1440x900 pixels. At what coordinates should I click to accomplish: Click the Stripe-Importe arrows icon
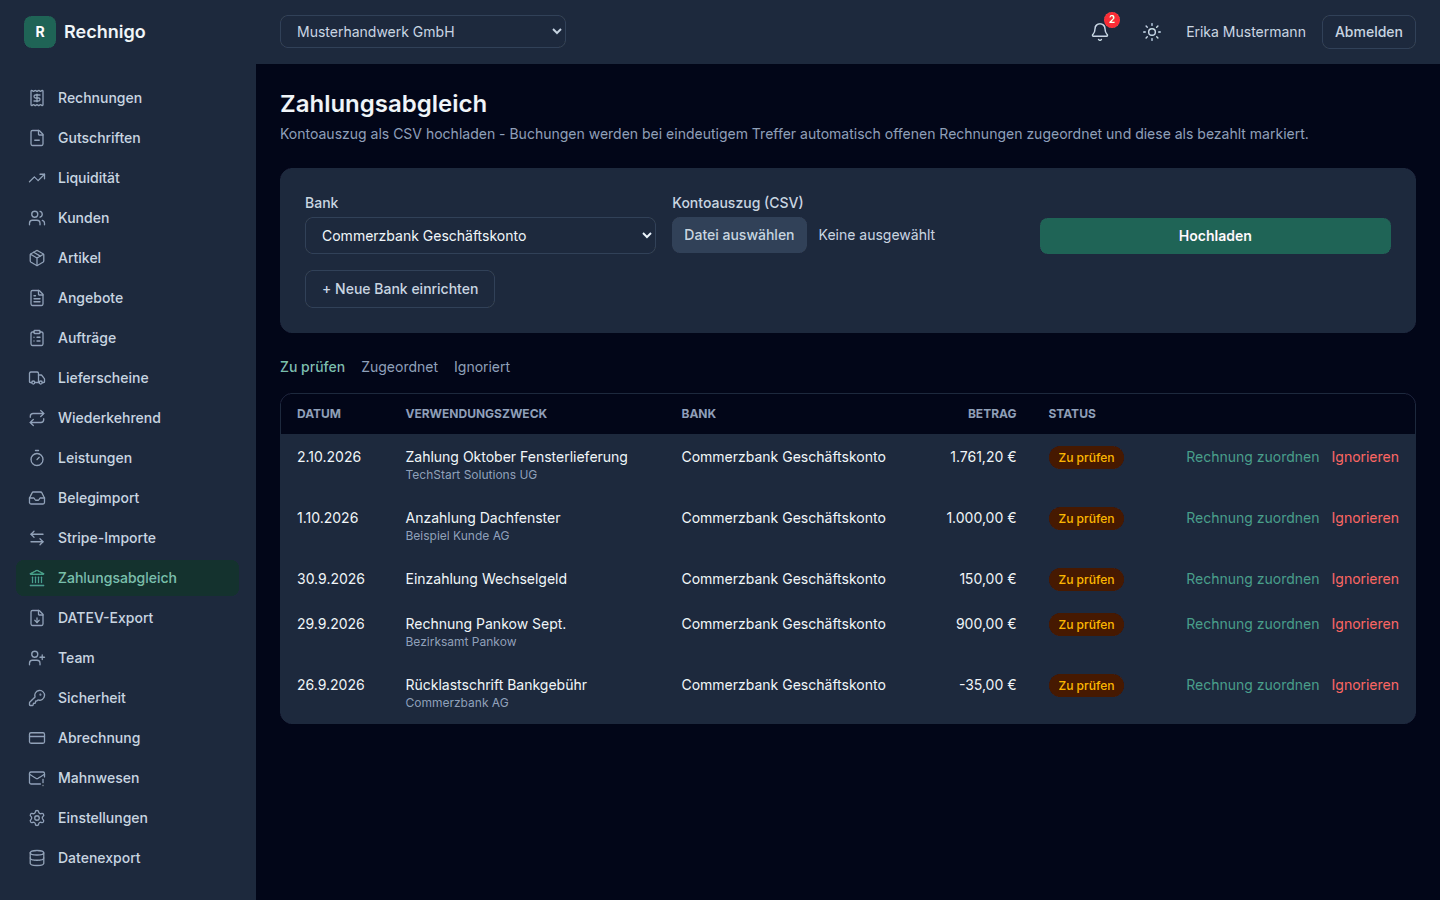click(x=37, y=538)
